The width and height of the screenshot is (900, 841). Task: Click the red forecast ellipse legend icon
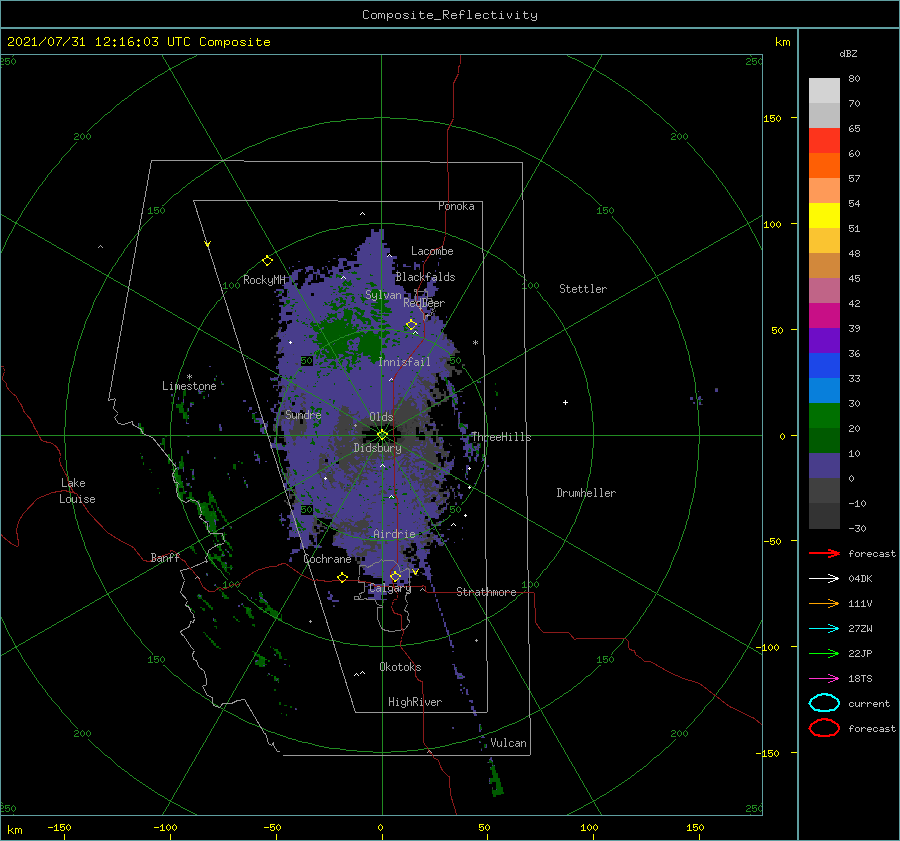(x=824, y=728)
